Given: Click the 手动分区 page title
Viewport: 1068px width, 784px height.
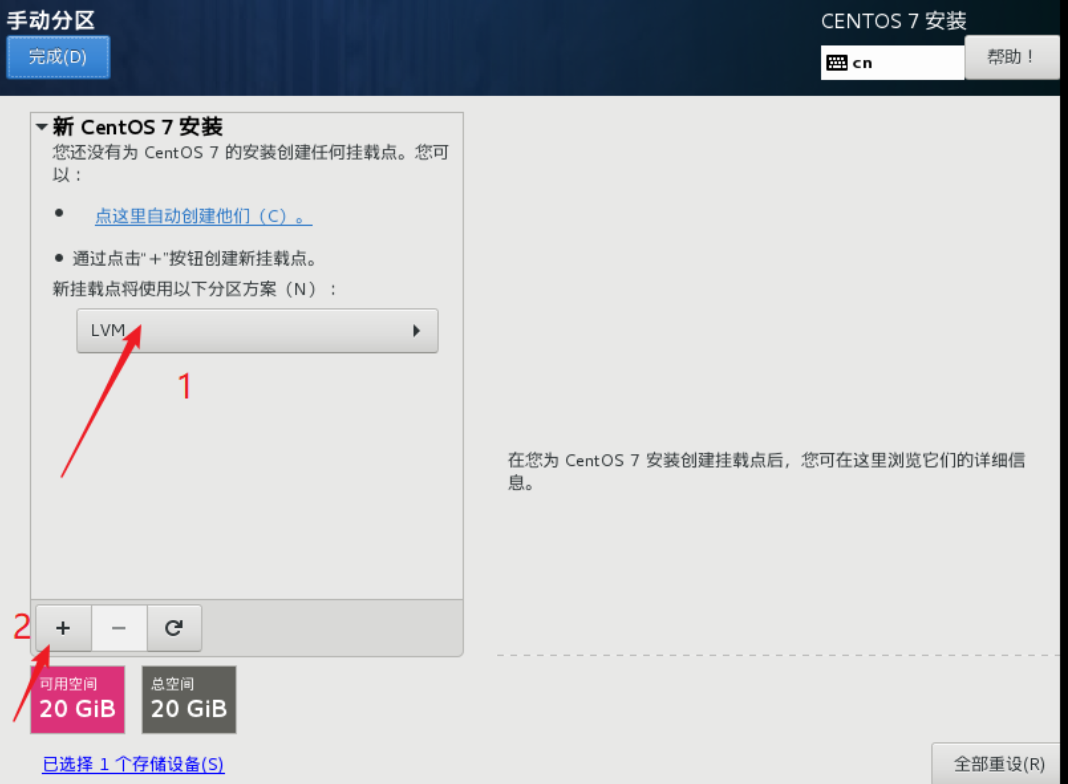Looking at the screenshot, I should coord(51,20).
